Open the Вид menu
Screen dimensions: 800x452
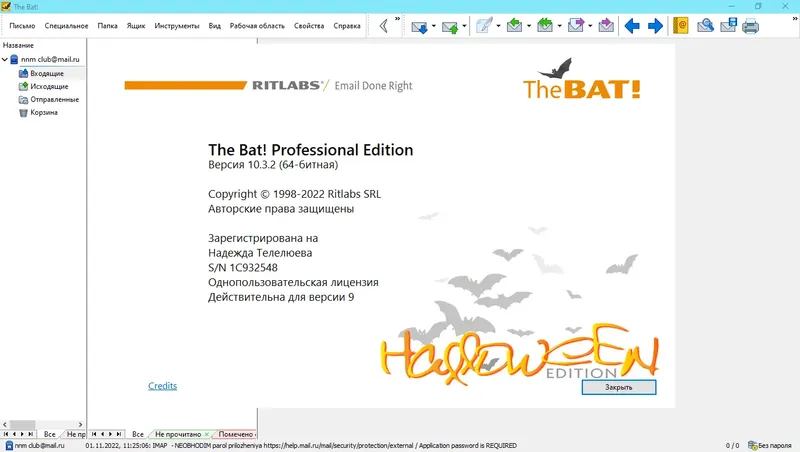click(214, 26)
